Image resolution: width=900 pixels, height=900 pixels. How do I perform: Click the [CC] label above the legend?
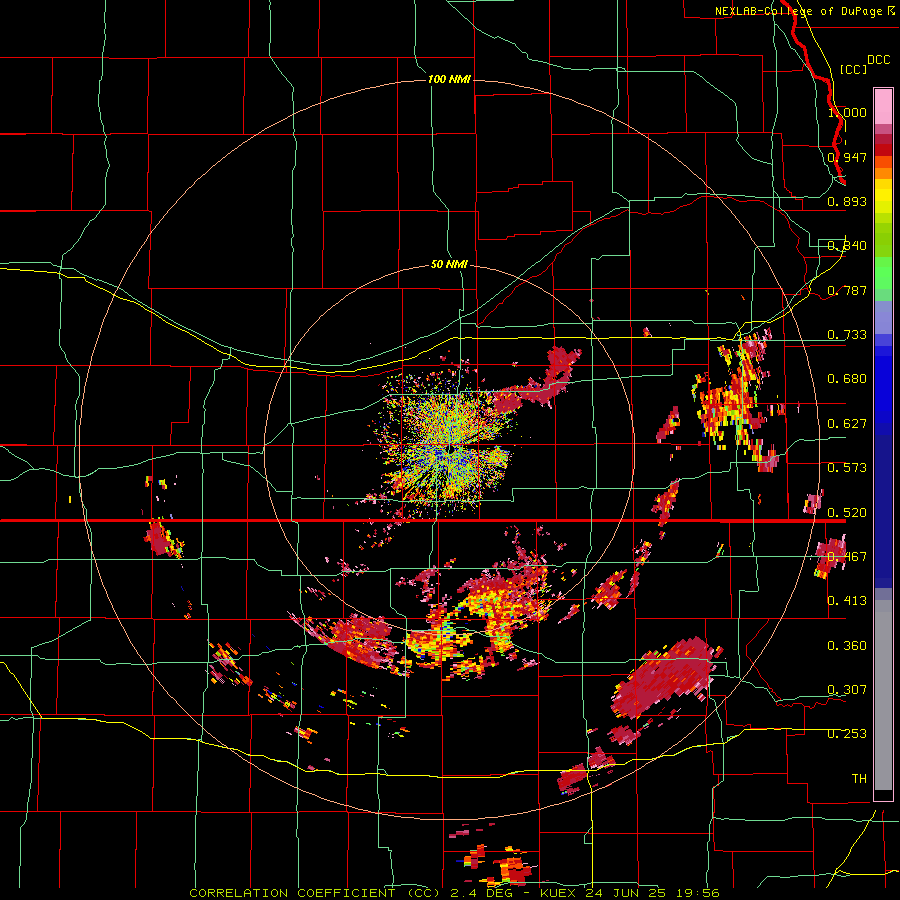click(x=854, y=69)
